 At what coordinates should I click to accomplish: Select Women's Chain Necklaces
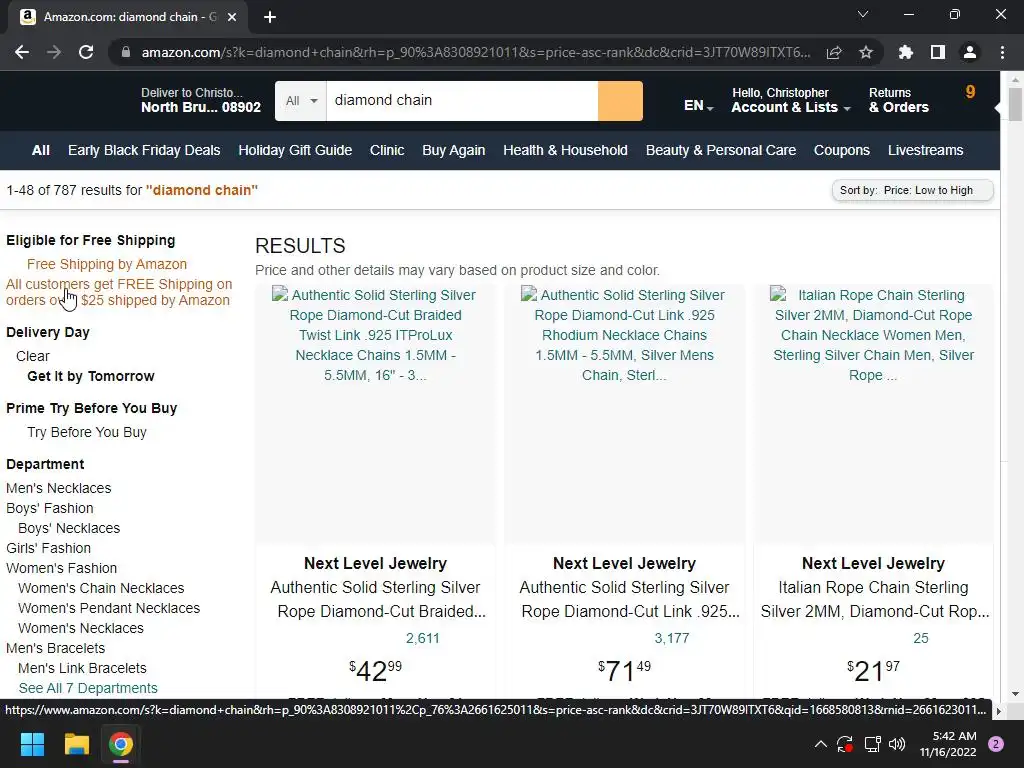coord(101,588)
